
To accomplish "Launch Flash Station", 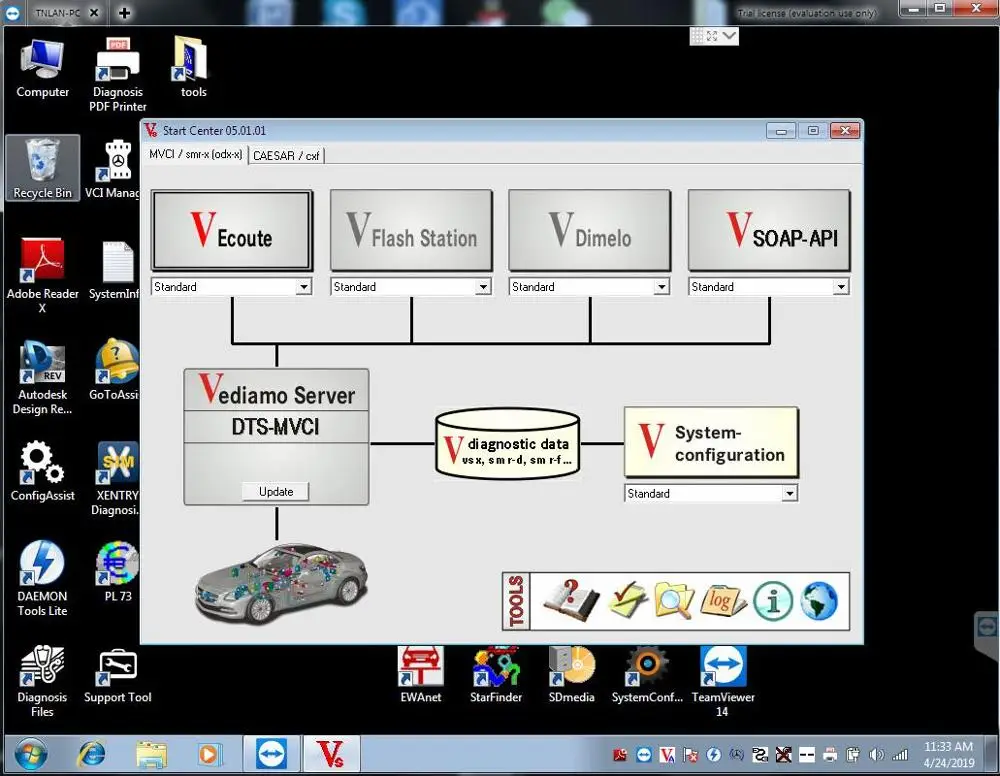I will 411,230.
